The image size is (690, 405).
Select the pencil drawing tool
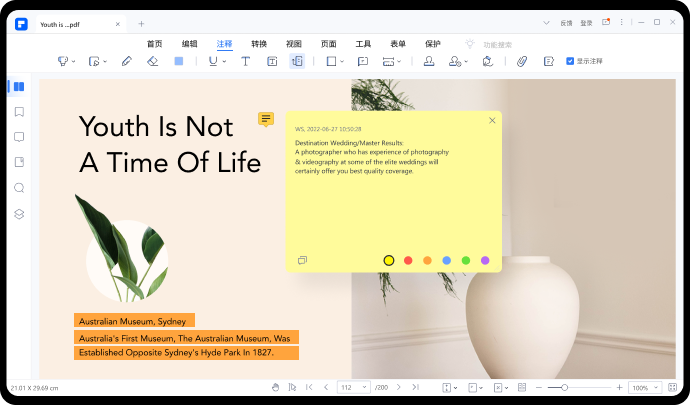coord(126,61)
